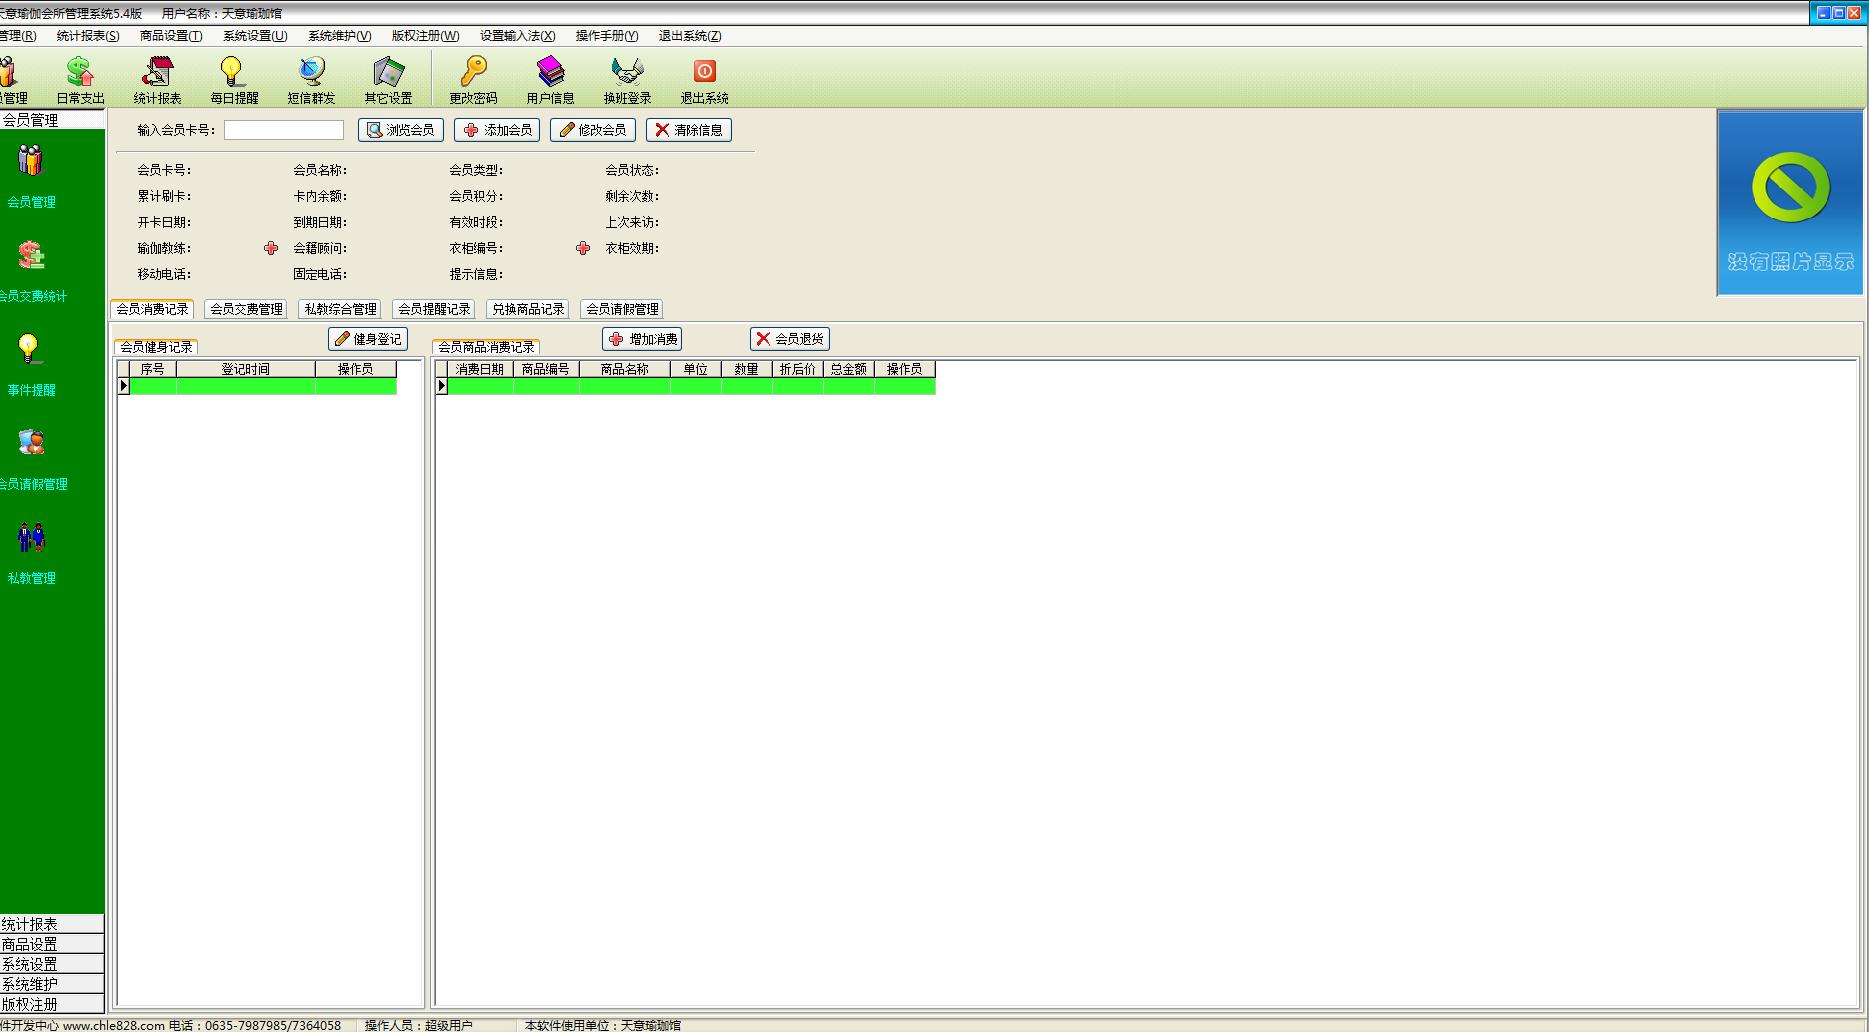This screenshot has height=1032, width=1869.
Task: Expand the 统计报表 sidebar section
Action: pyautogui.click(x=52, y=924)
